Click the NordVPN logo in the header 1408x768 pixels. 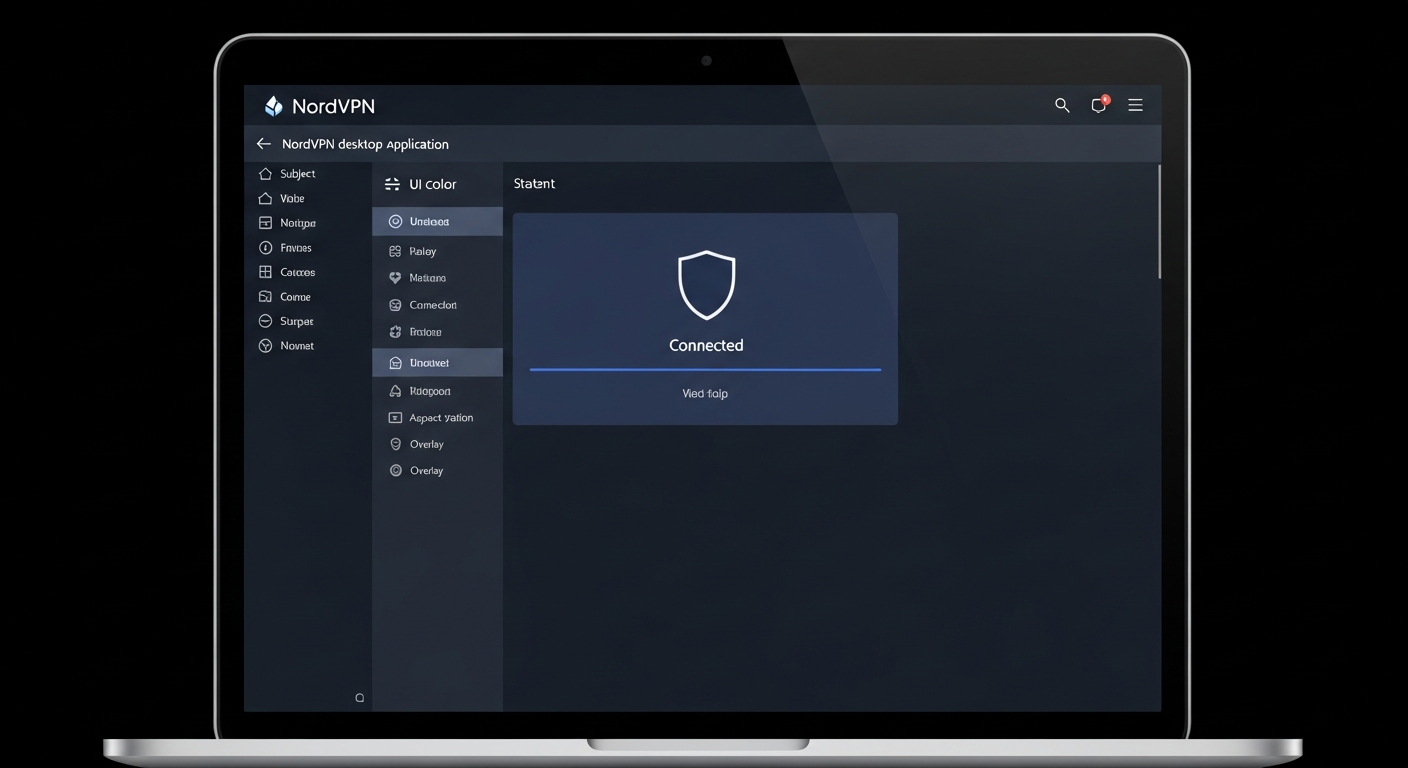tap(319, 106)
